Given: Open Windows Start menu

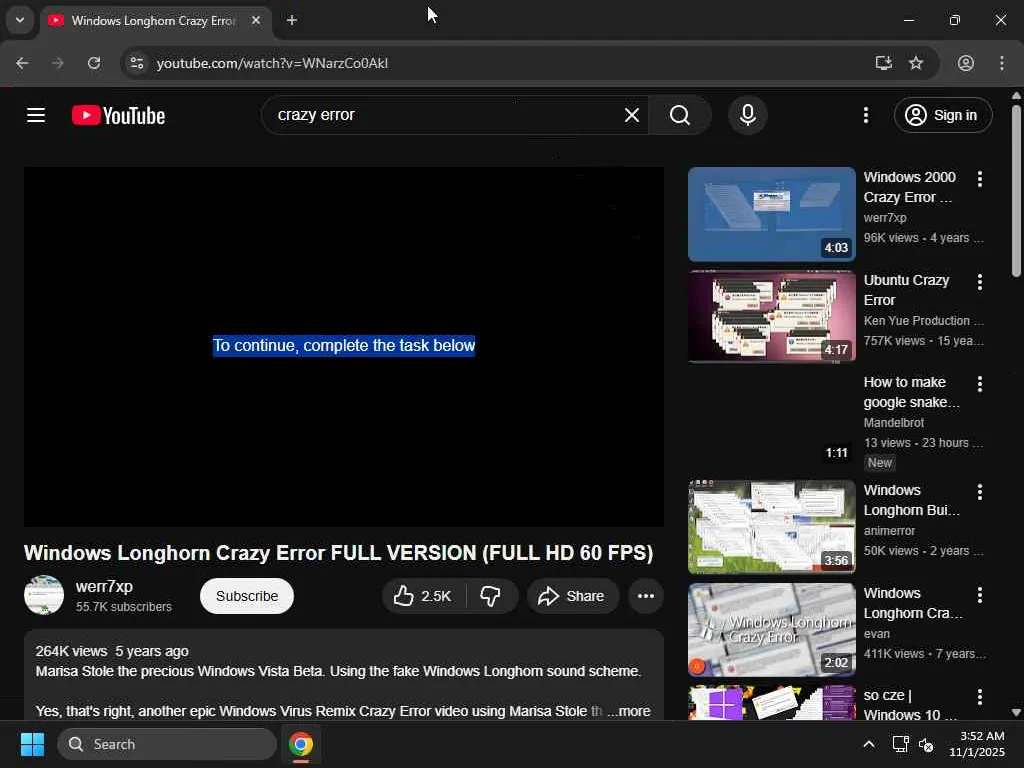Looking at the screenshot, I should click(32, 744).
